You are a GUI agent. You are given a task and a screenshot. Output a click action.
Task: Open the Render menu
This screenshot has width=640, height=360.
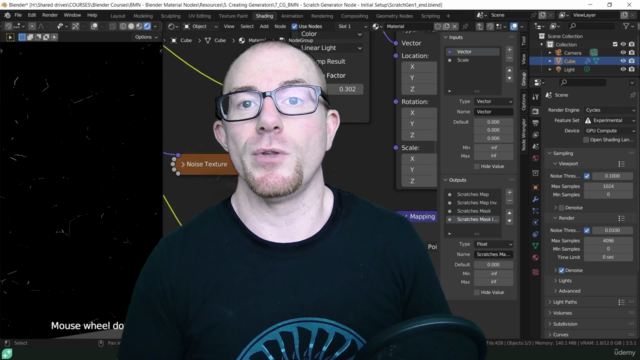point(50,15)
